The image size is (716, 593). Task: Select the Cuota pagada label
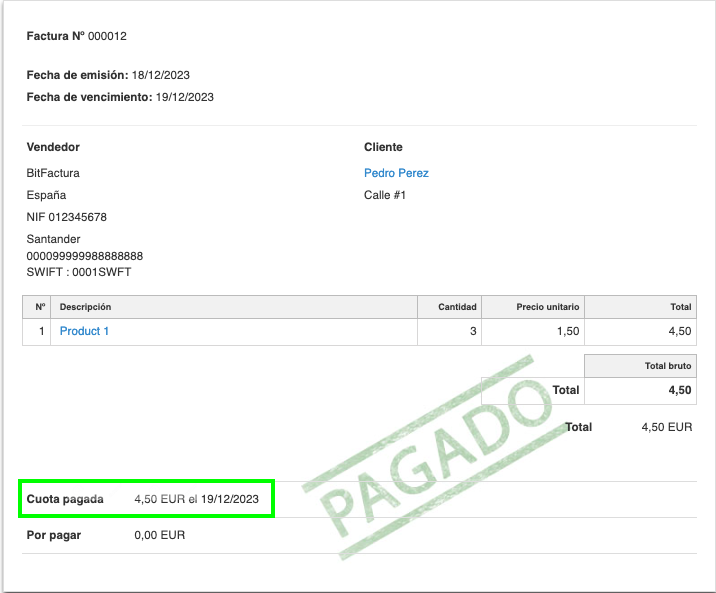pyautogui.click(x=65, y=499)
